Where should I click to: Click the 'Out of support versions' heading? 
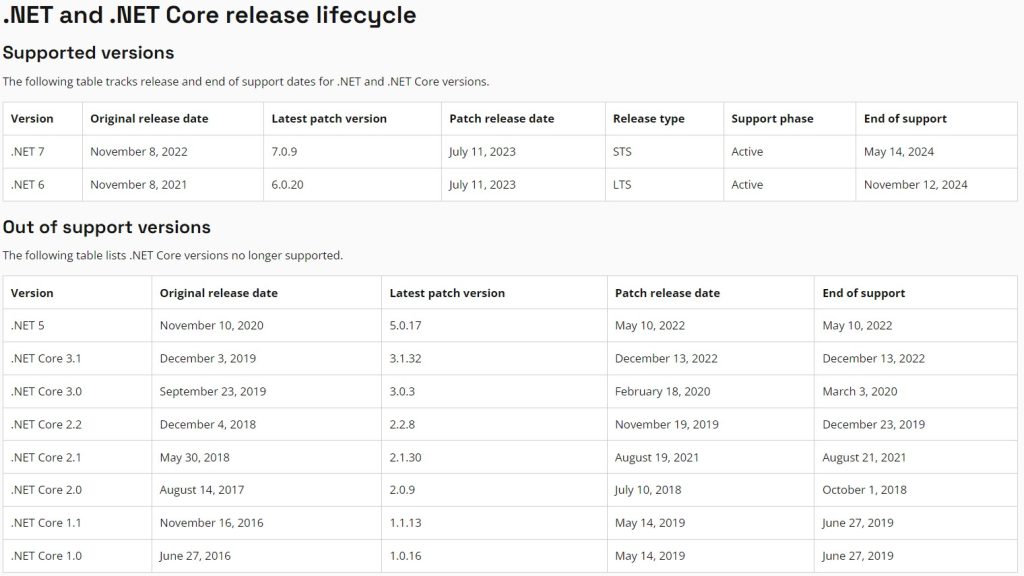[x=106, y=227]
